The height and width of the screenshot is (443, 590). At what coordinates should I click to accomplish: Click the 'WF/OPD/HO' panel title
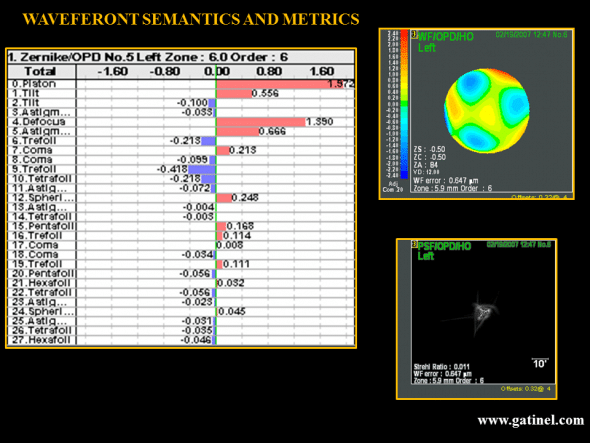tap(446, 37)
